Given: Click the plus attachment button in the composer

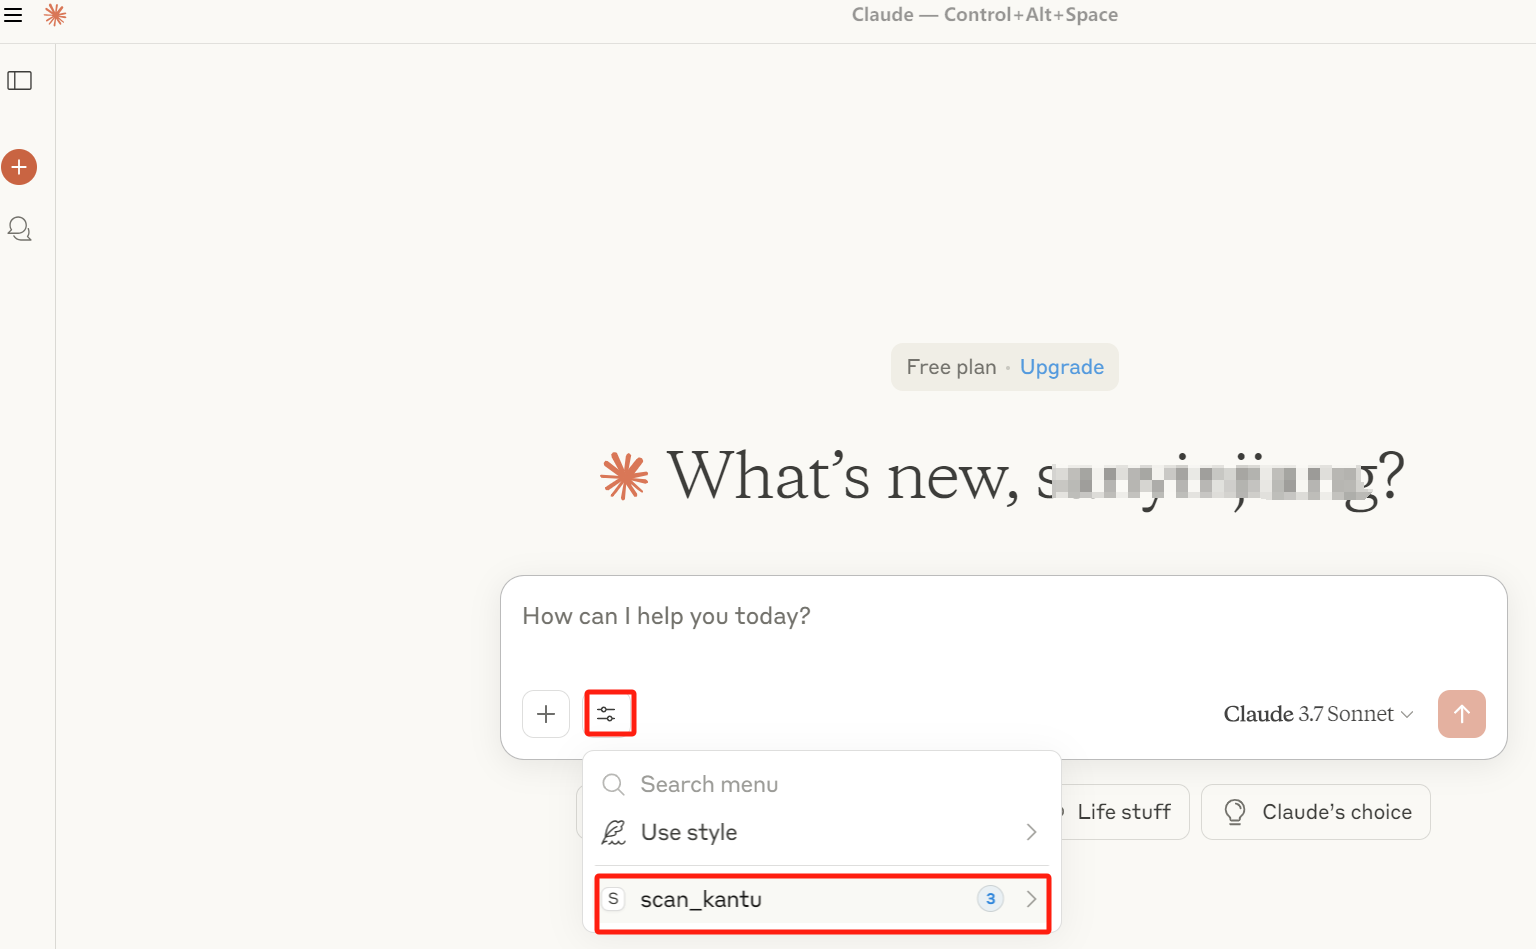Looking at the screenshot, I should pos(546,714).
